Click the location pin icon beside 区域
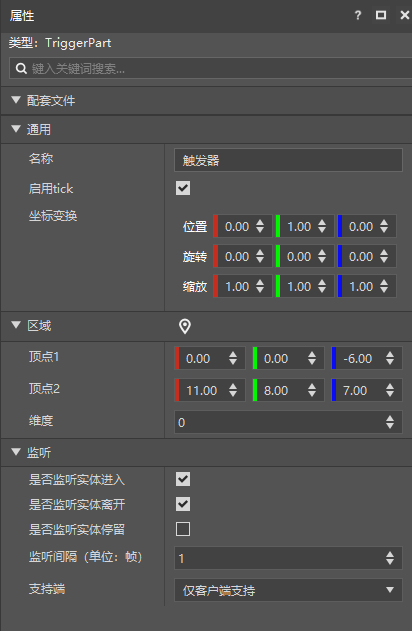The width and height of the screenshot is (412, 631). click(x=185, y=326)
